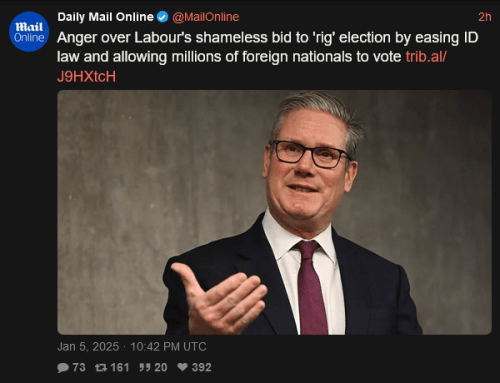
Task: Click the 73 replies count
Action: [x=79, y=367]
